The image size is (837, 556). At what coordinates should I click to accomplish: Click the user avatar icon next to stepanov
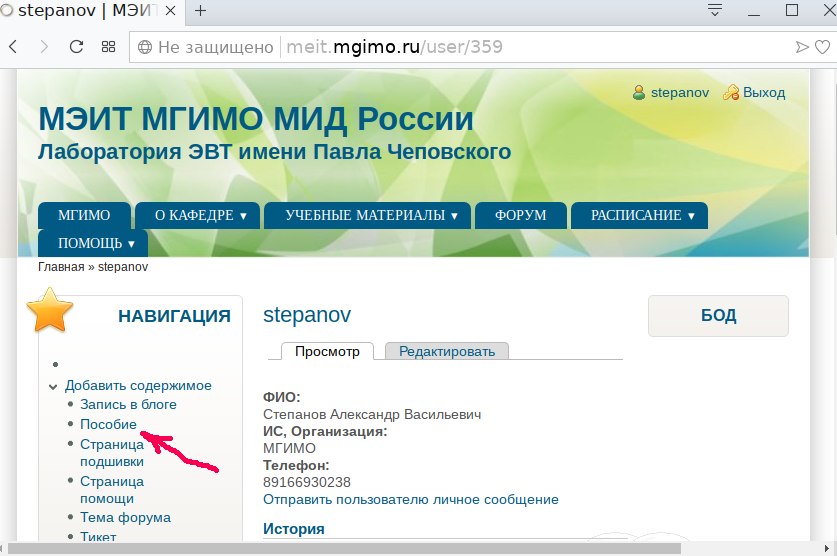(x=639, y=93)
